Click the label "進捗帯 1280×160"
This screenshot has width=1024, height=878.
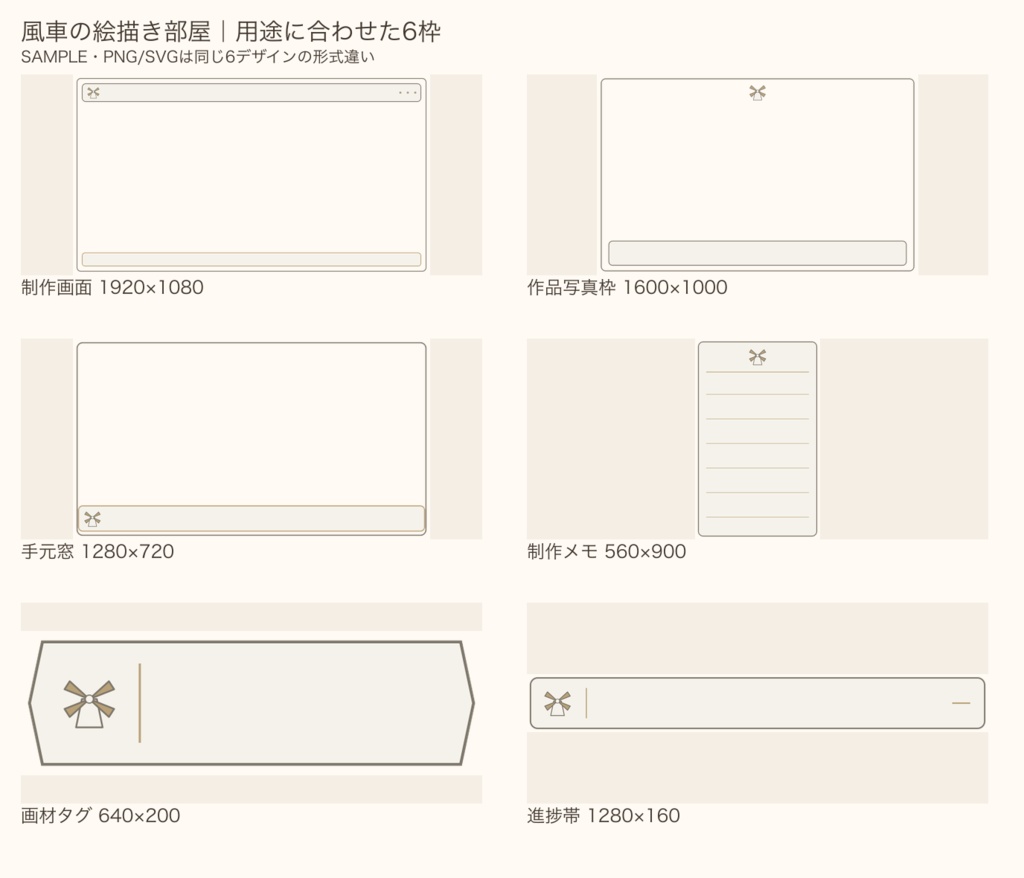(x=603, y=815)
